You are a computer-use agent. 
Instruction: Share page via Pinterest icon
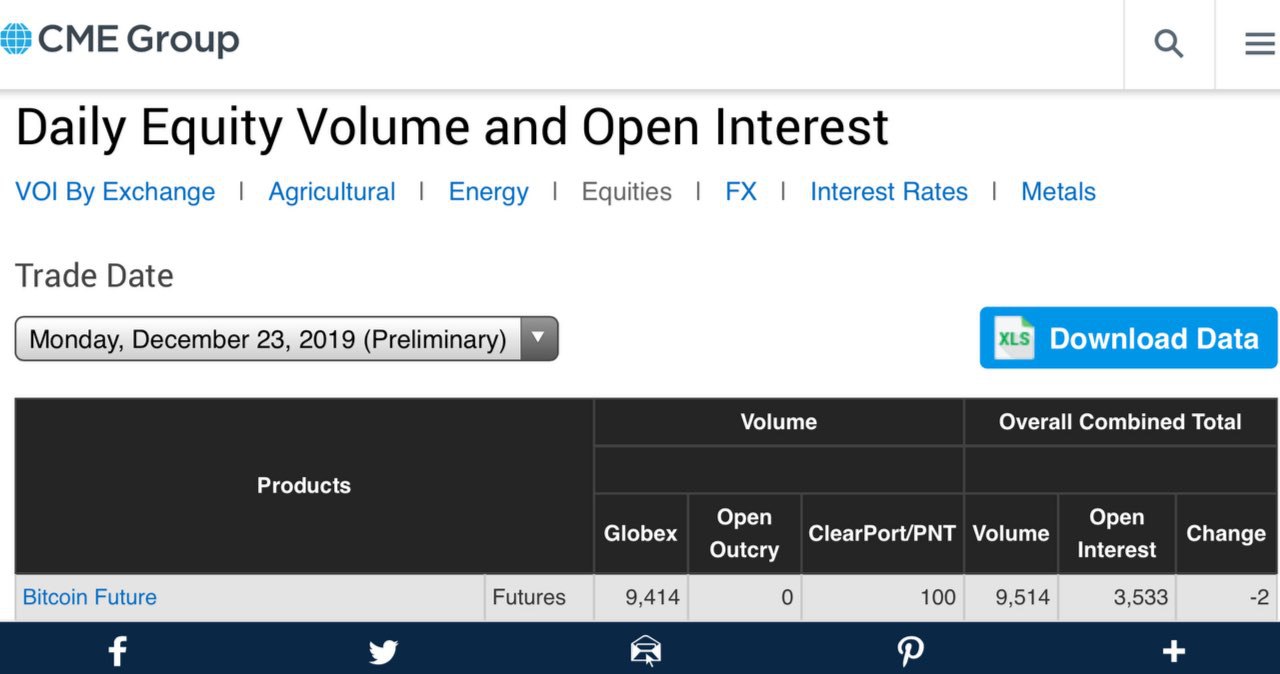click(910, 652)
